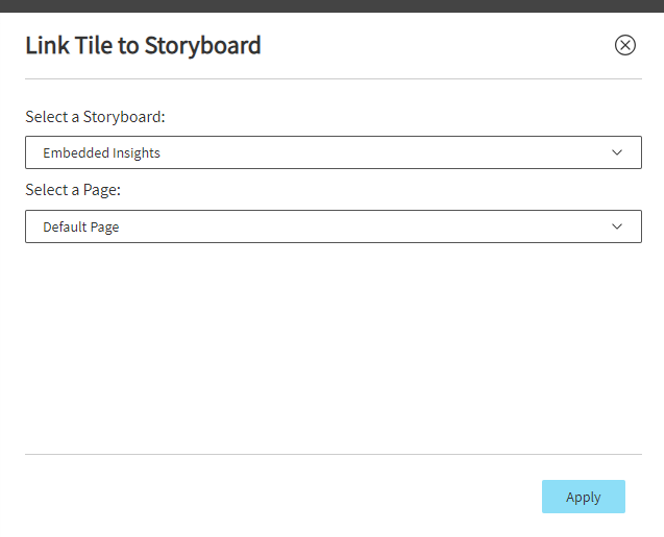Click the divider line above Apply
The image size is (664, 537).
click(x=333, y=454)
